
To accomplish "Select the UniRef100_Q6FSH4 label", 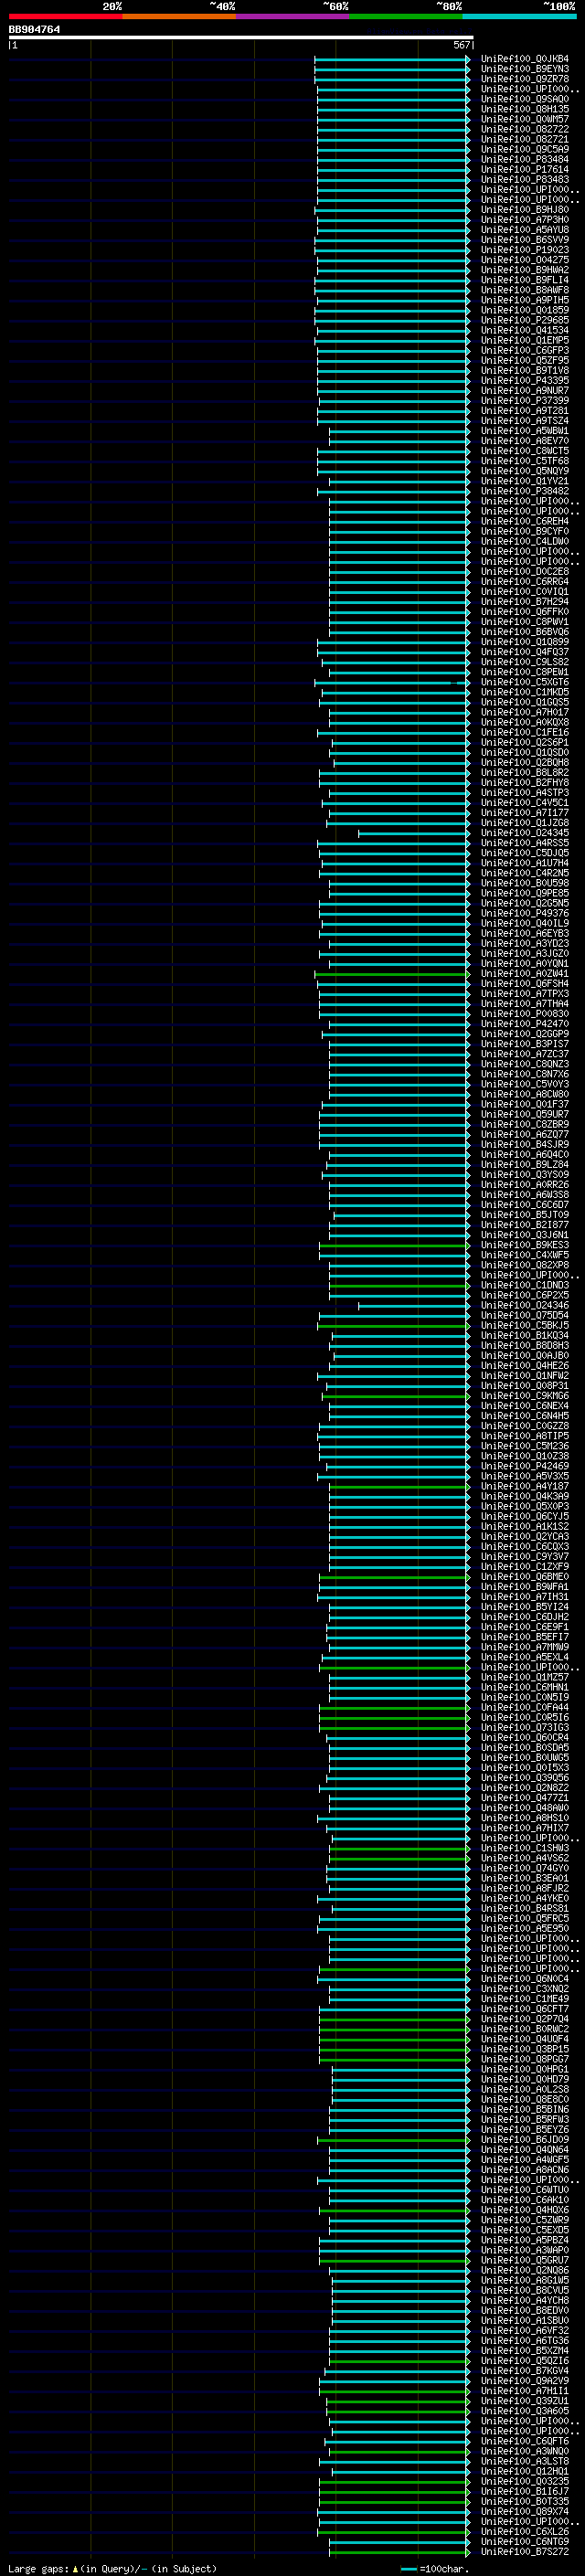I will pyautogui.click(x=525, y=984).
